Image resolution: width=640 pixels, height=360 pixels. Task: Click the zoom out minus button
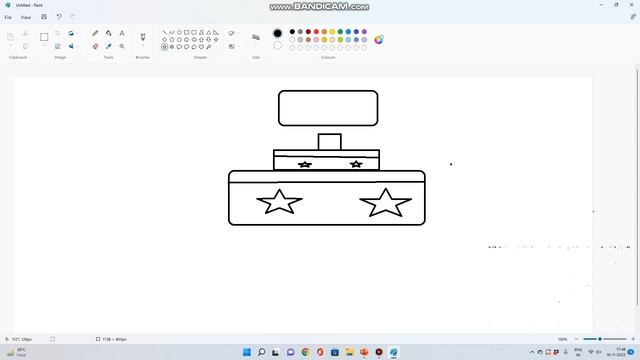pos(576,339)
